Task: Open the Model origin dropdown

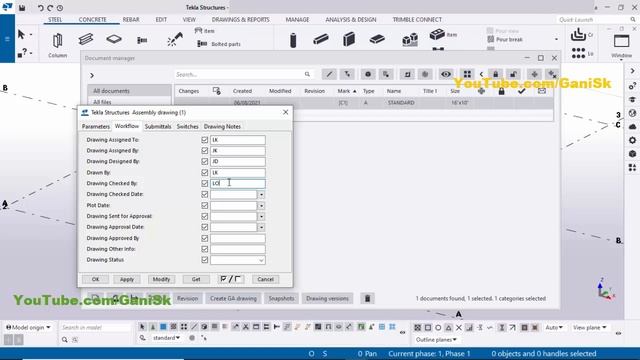Action: [28, 327]
